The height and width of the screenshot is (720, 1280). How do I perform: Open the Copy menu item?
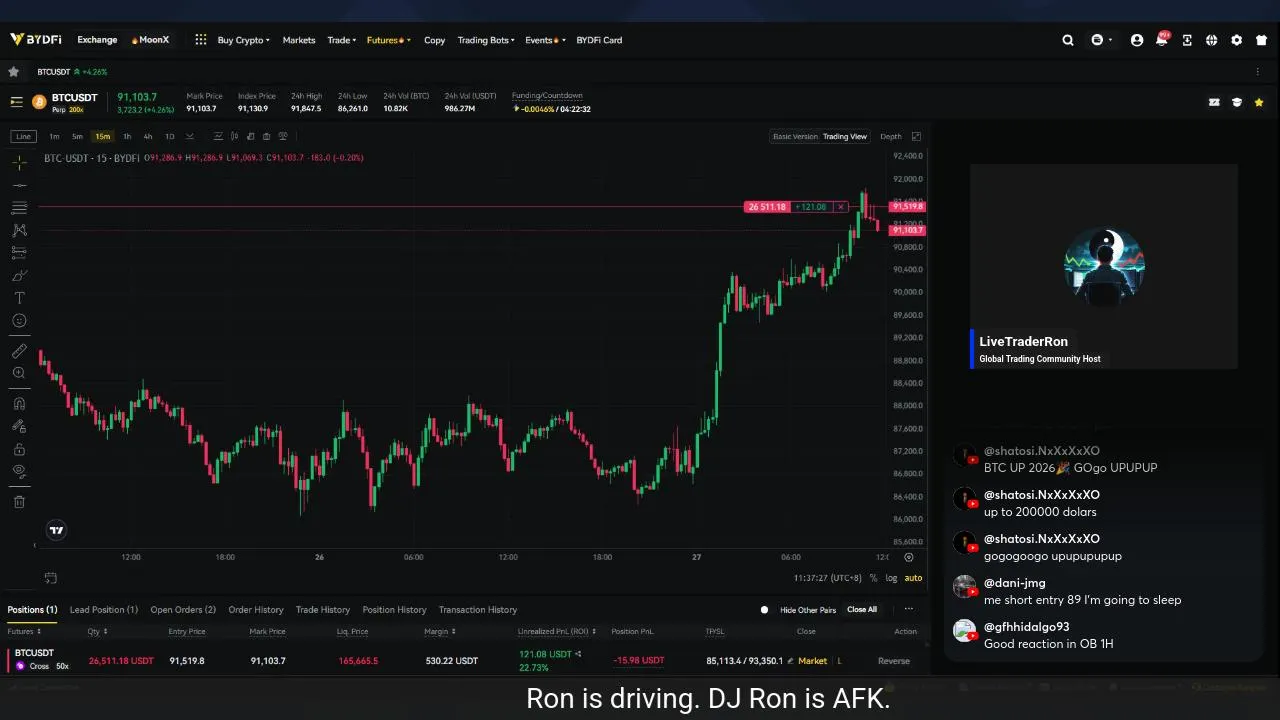coord(434,40)
